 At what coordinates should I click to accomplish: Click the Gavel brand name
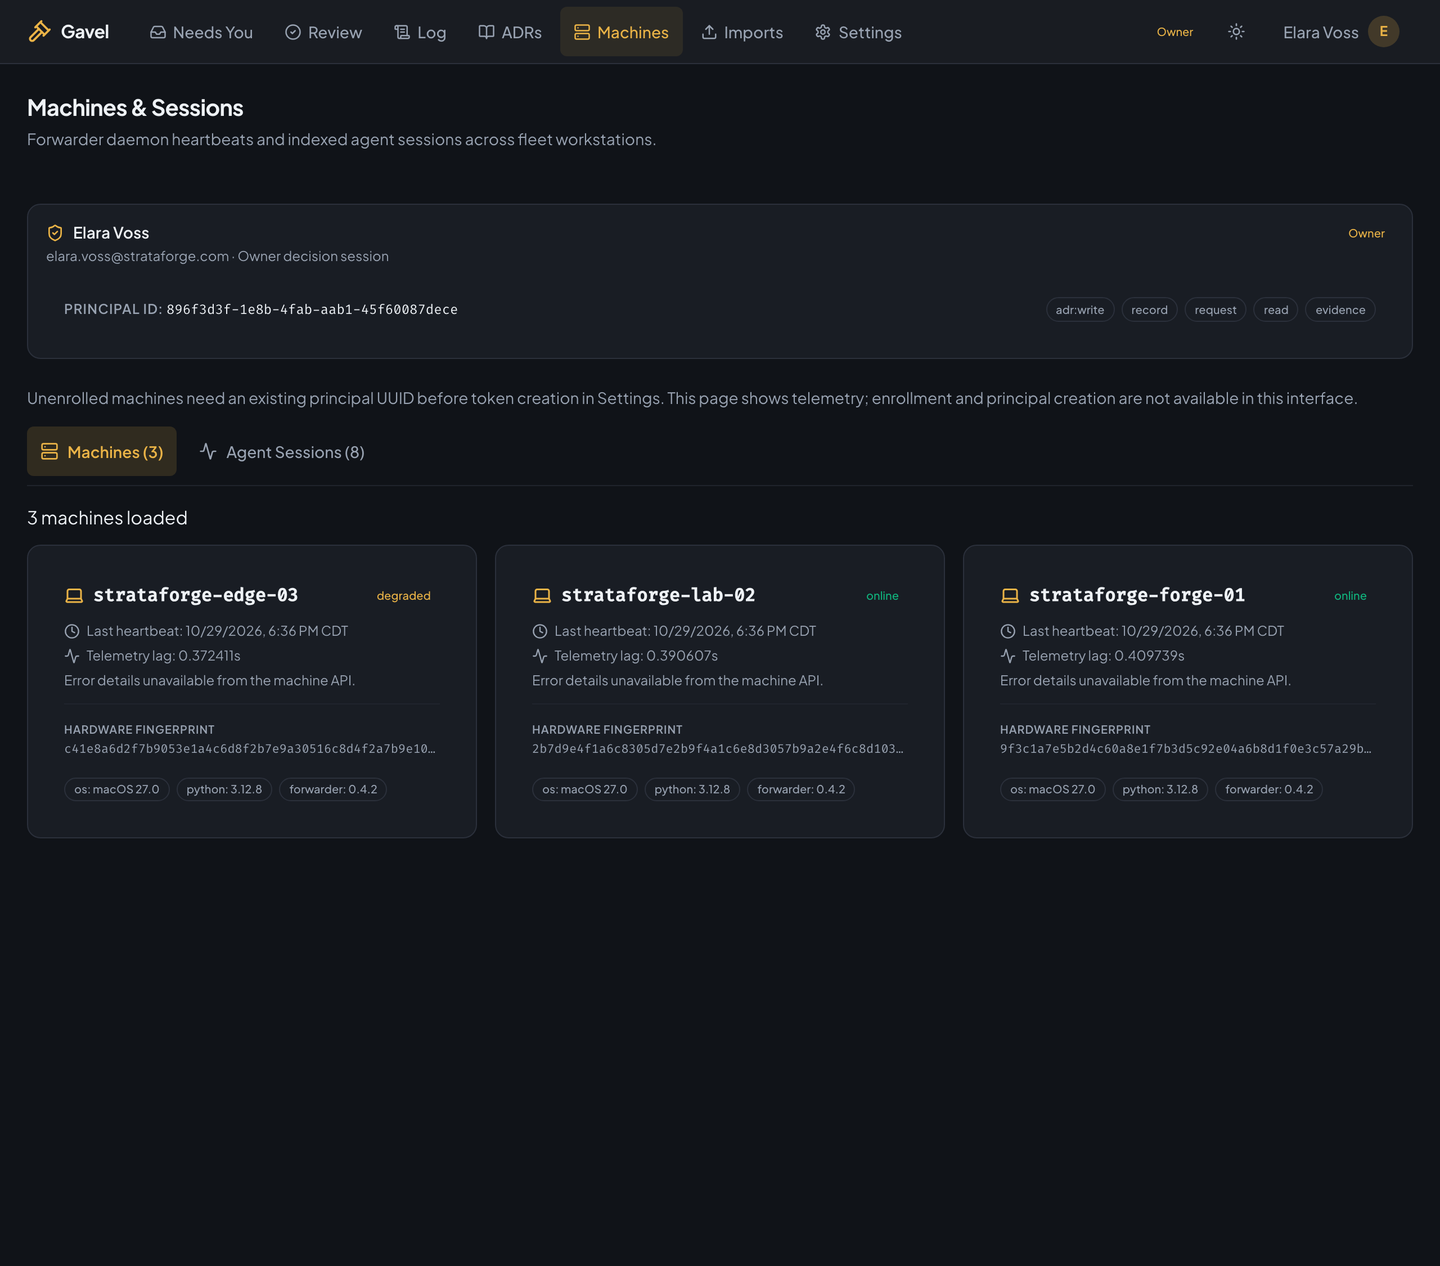pyautogui.click(x=85, y=32)
